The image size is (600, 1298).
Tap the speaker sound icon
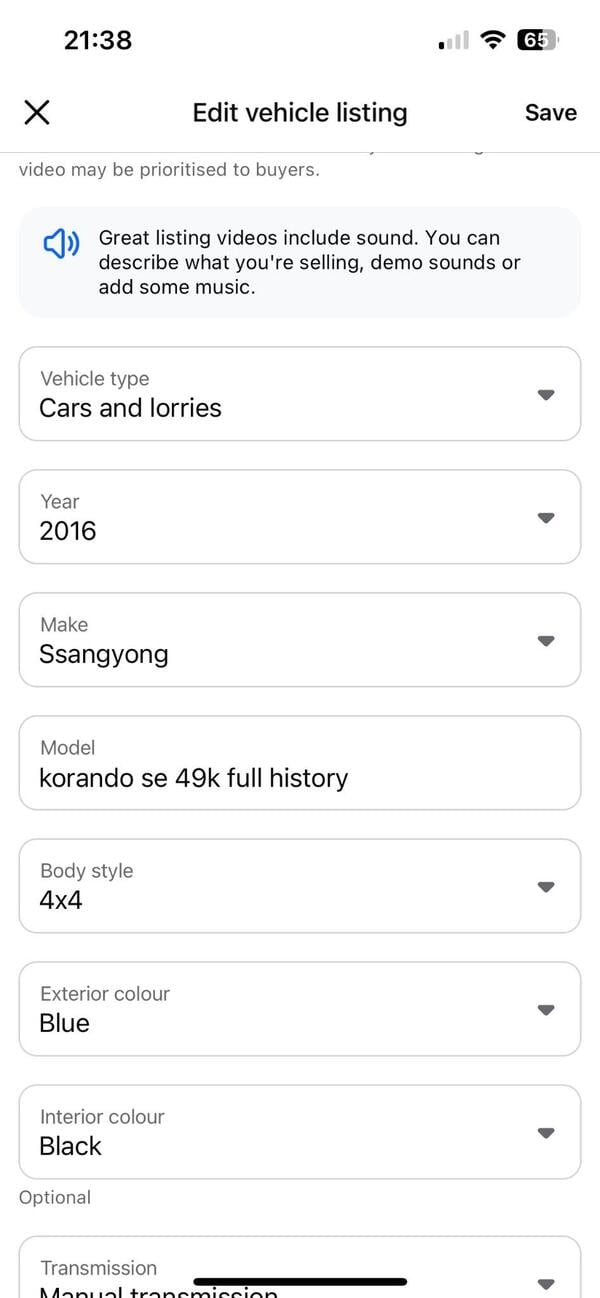coord(61,243)
